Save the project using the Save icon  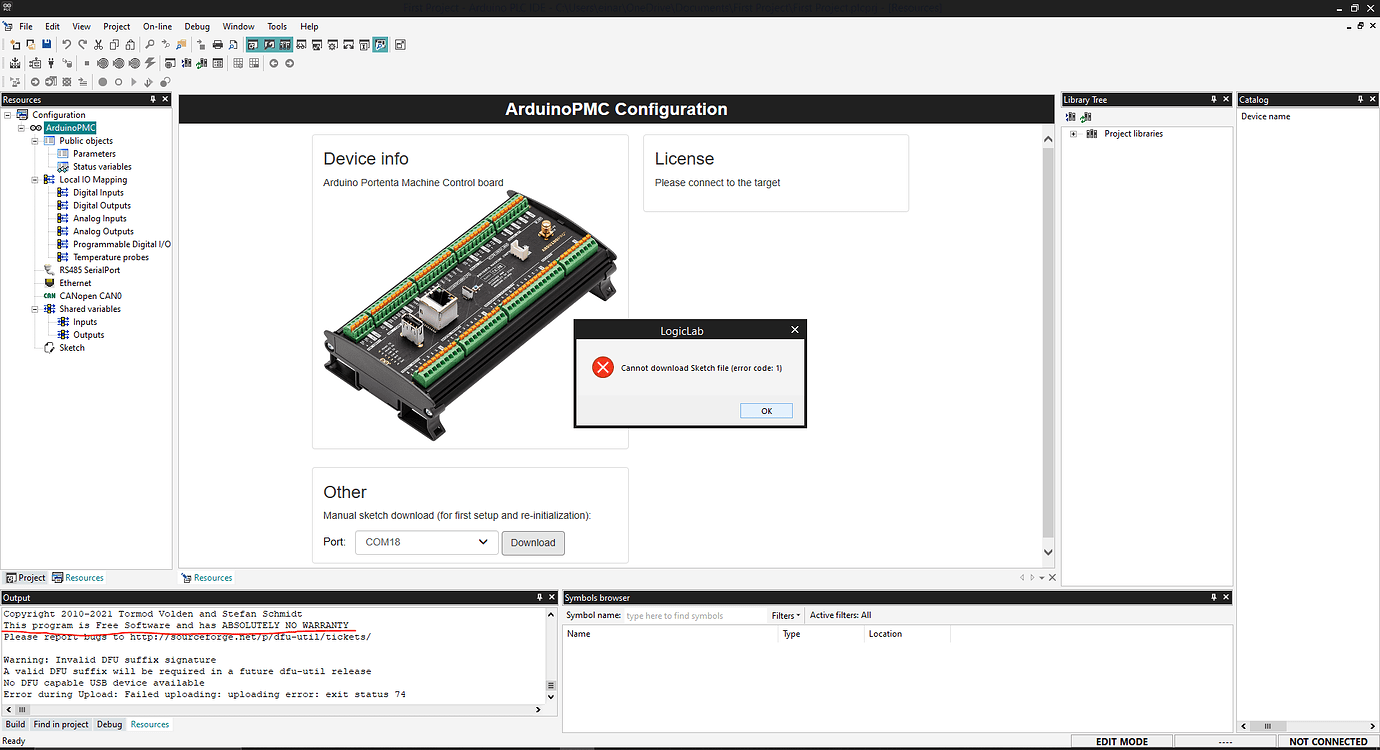pos(48,44)
